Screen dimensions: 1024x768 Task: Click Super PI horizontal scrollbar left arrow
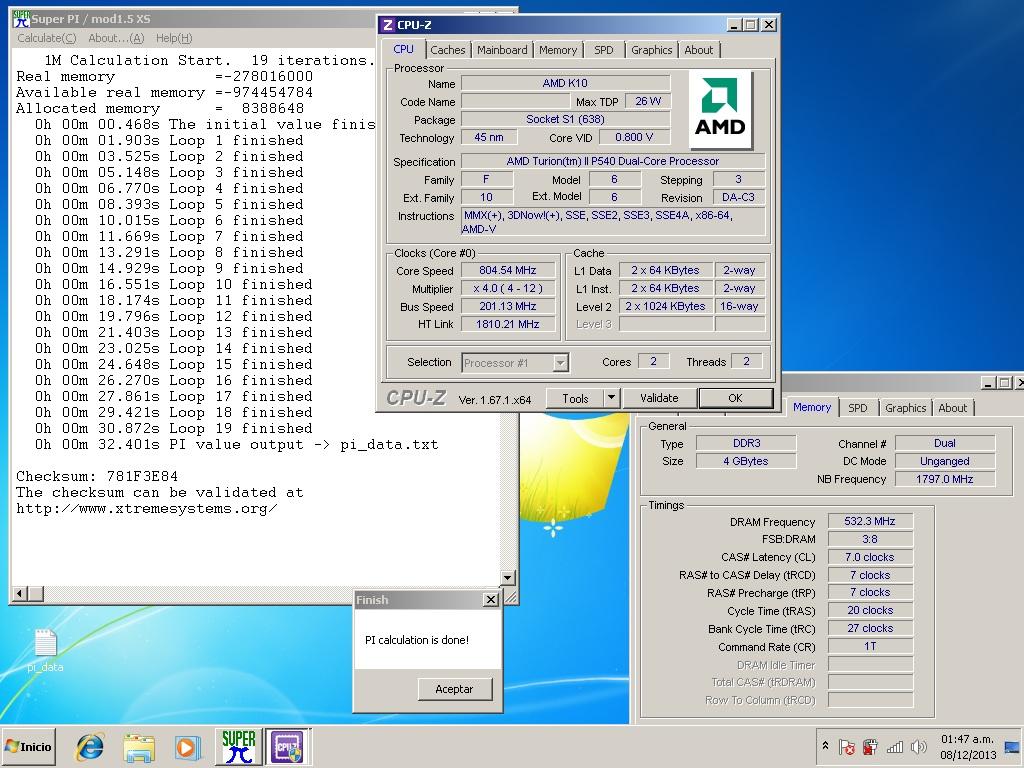click(20, 593)
